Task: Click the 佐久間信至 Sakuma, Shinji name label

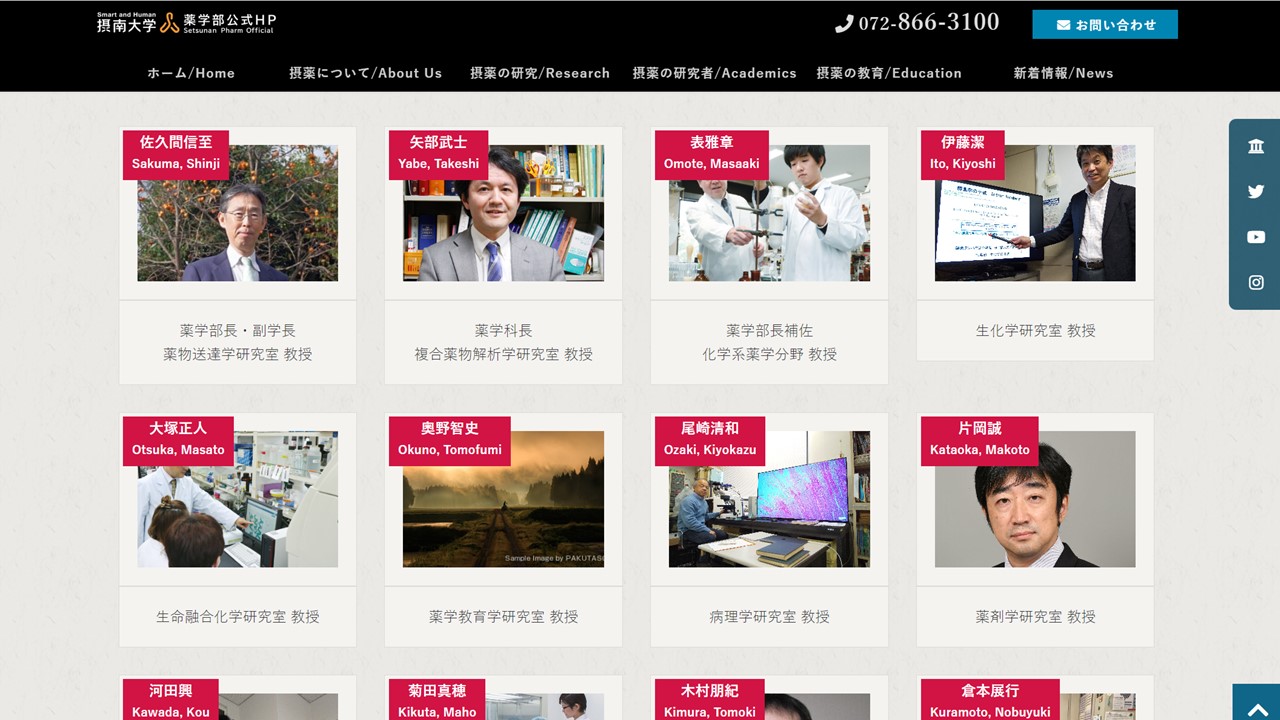Action: click(x=176, y=153)
